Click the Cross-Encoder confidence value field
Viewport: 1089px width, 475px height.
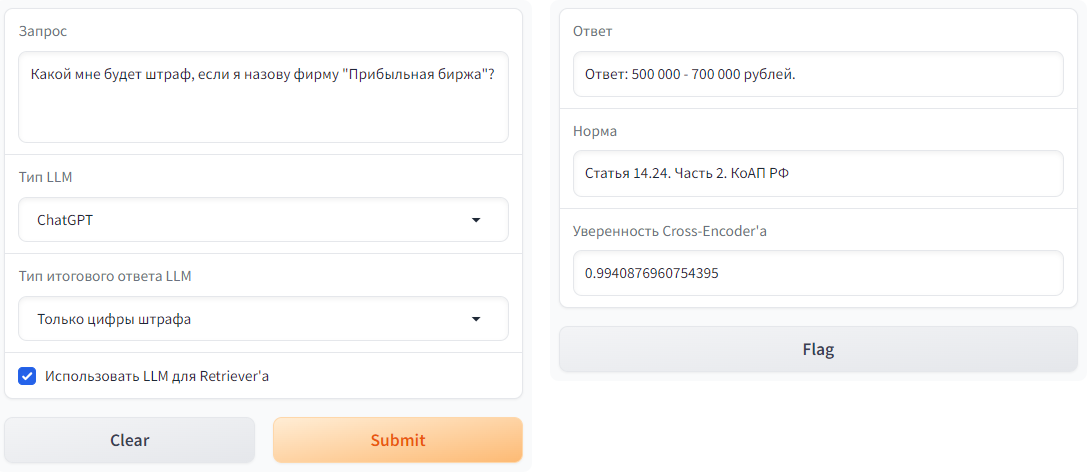(x=817, y=273)
